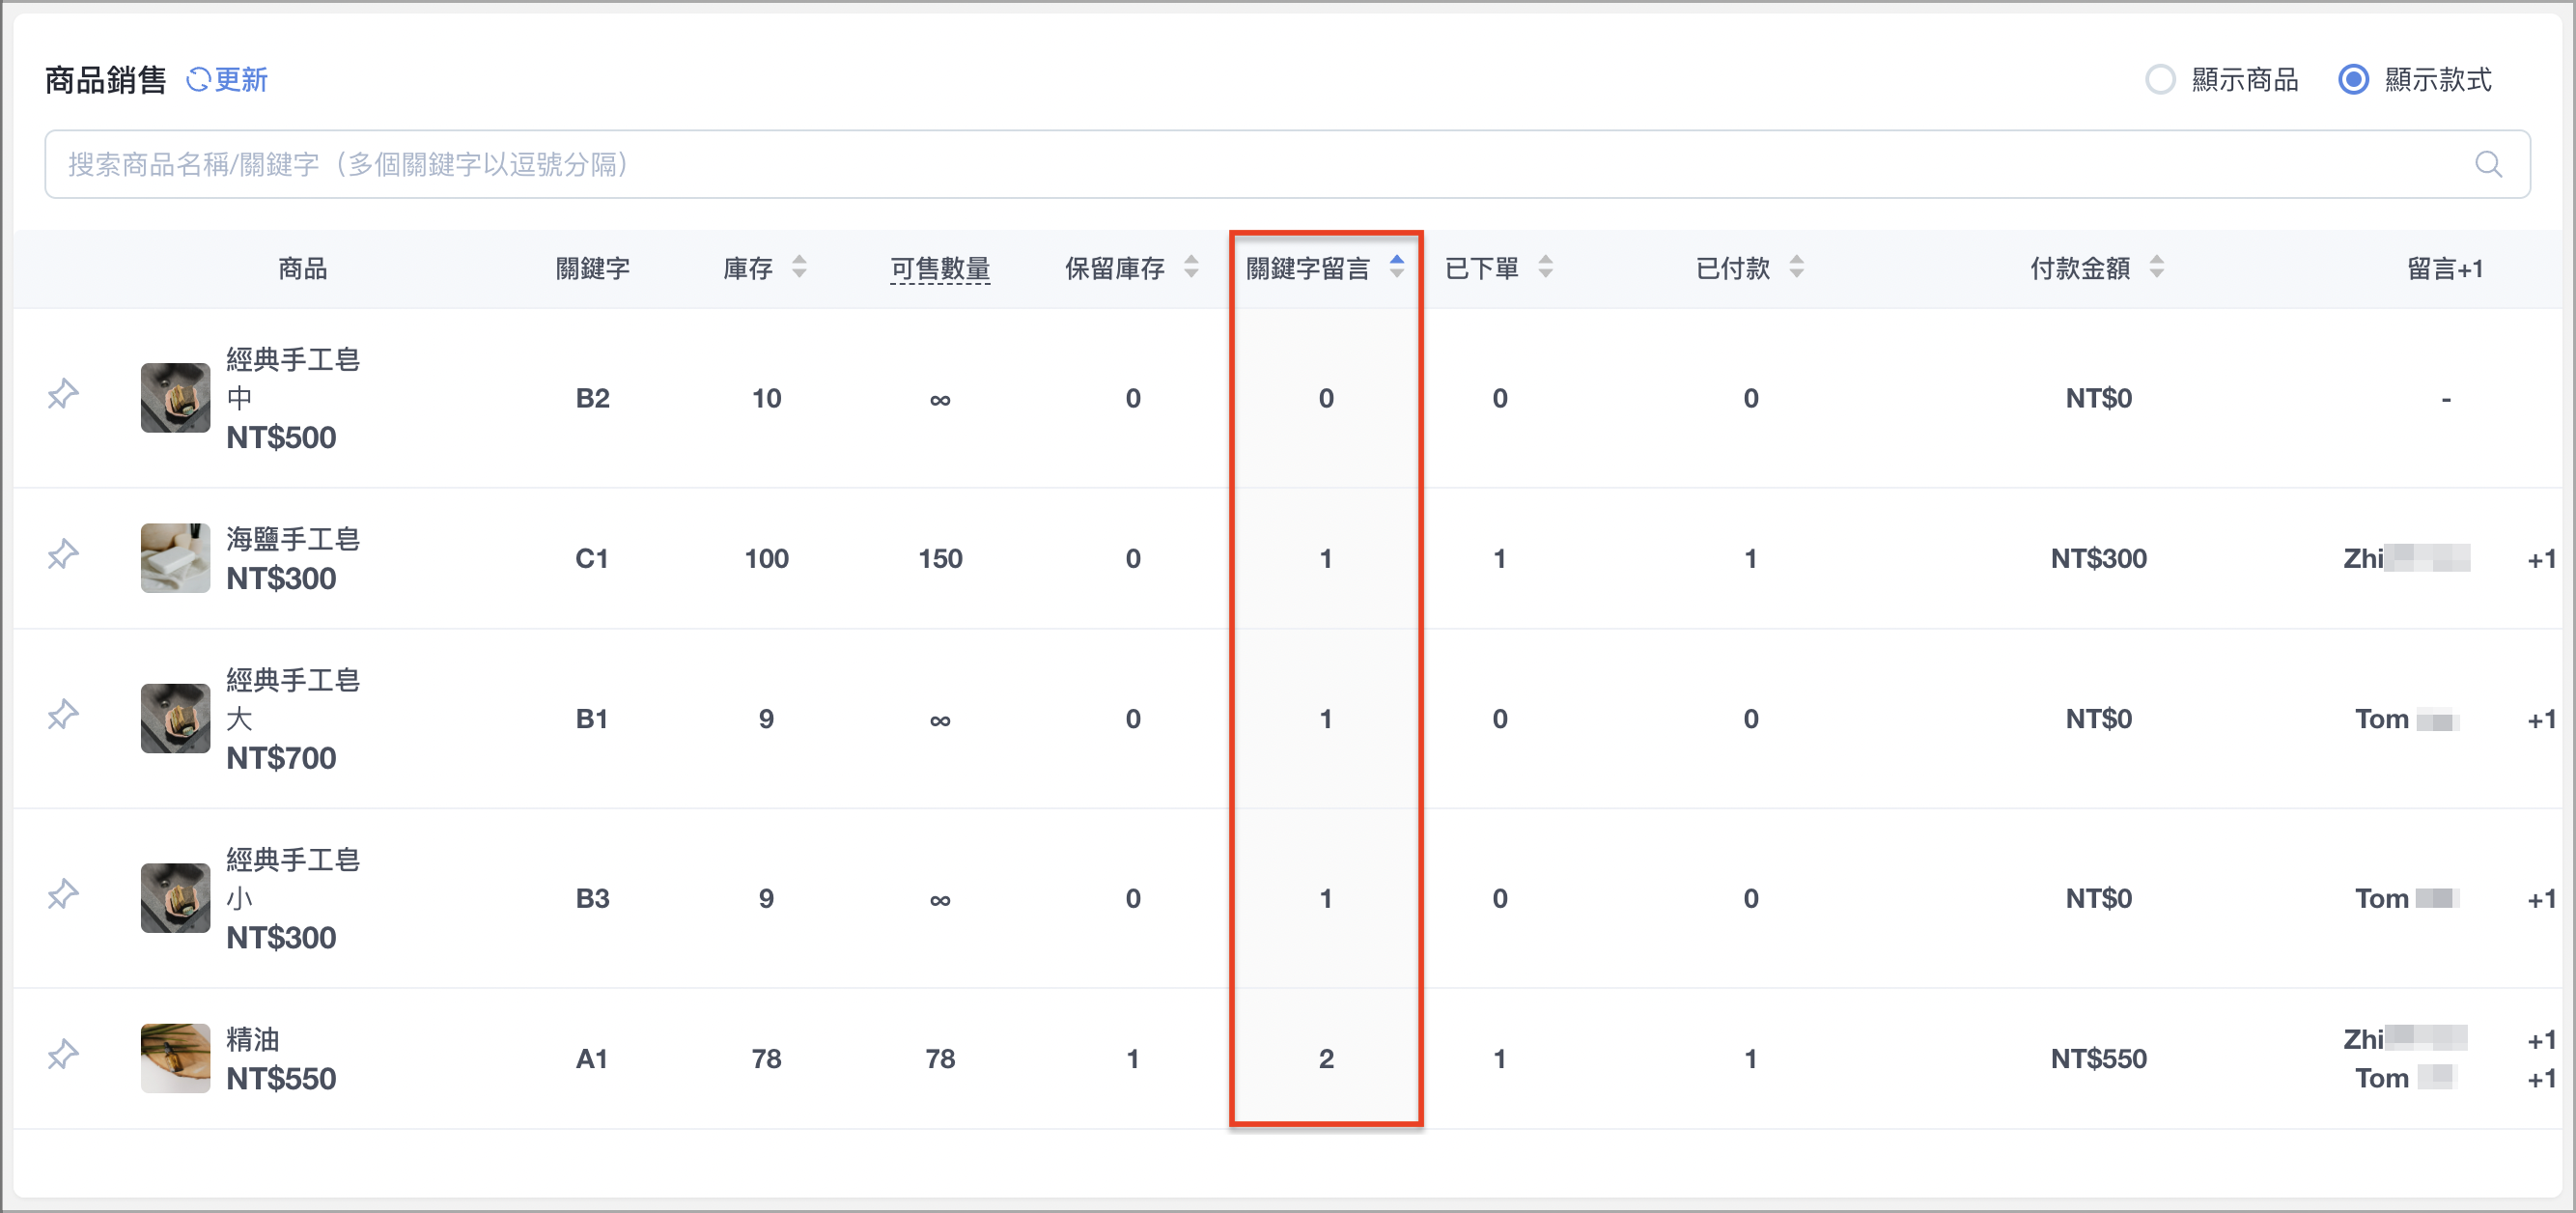The image size is (2576, 1213).
Task: Open the 海鹽手工皂 product thumbnail
Action: coord(175,558)
